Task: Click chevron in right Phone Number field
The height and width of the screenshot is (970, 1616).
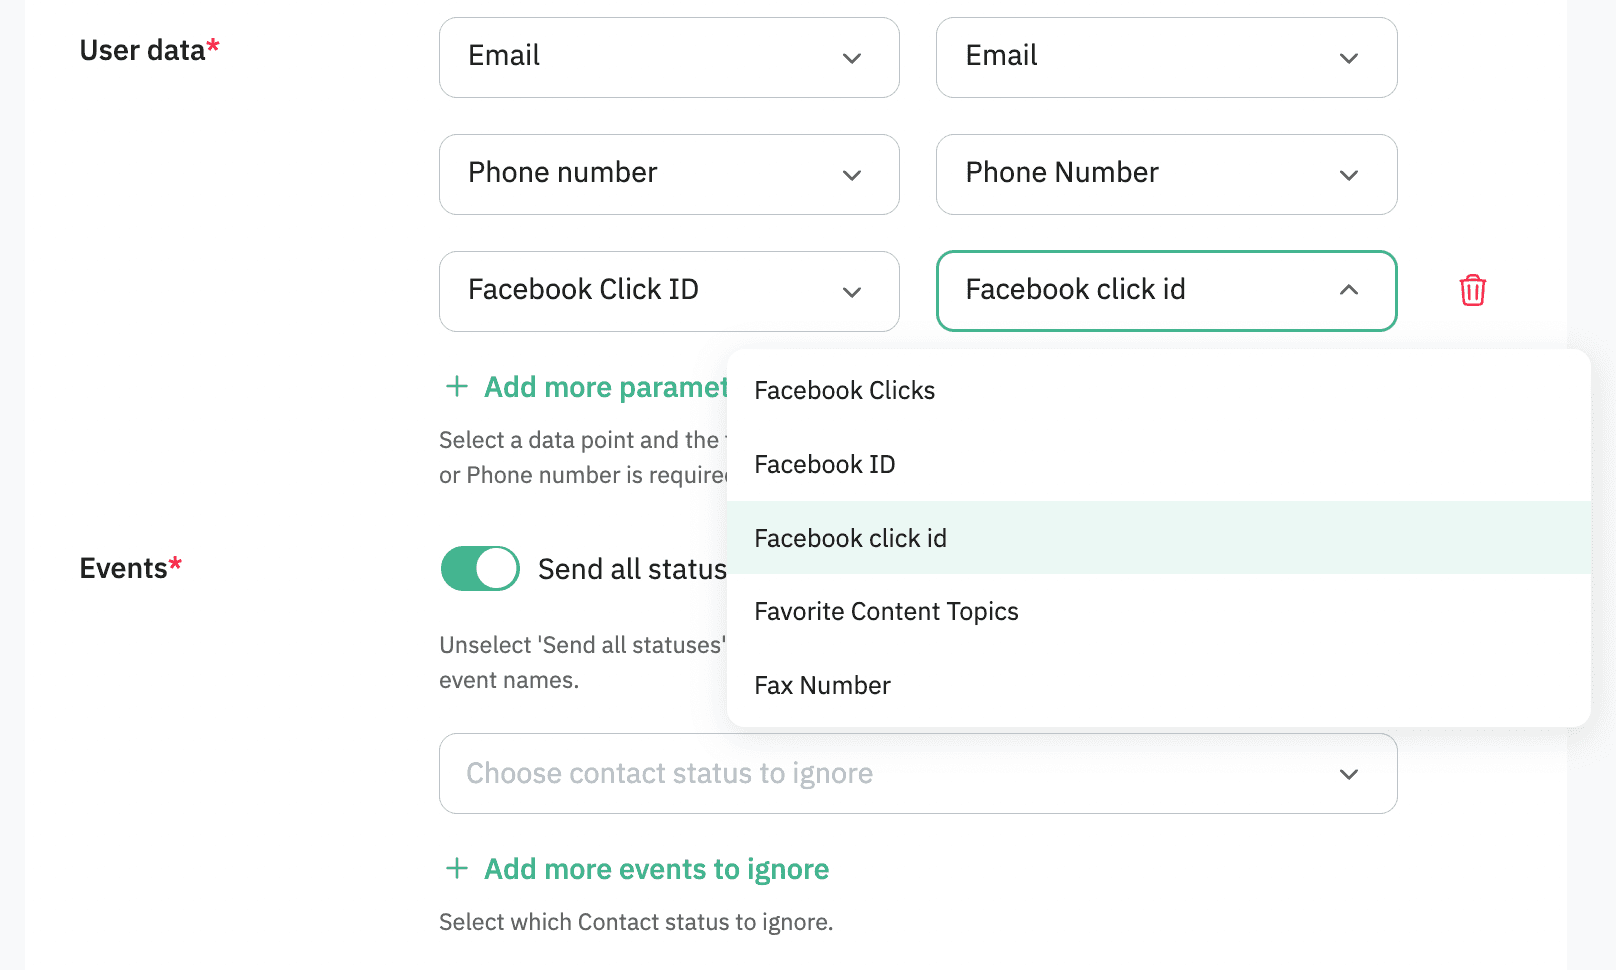Action: (1348, 175)
